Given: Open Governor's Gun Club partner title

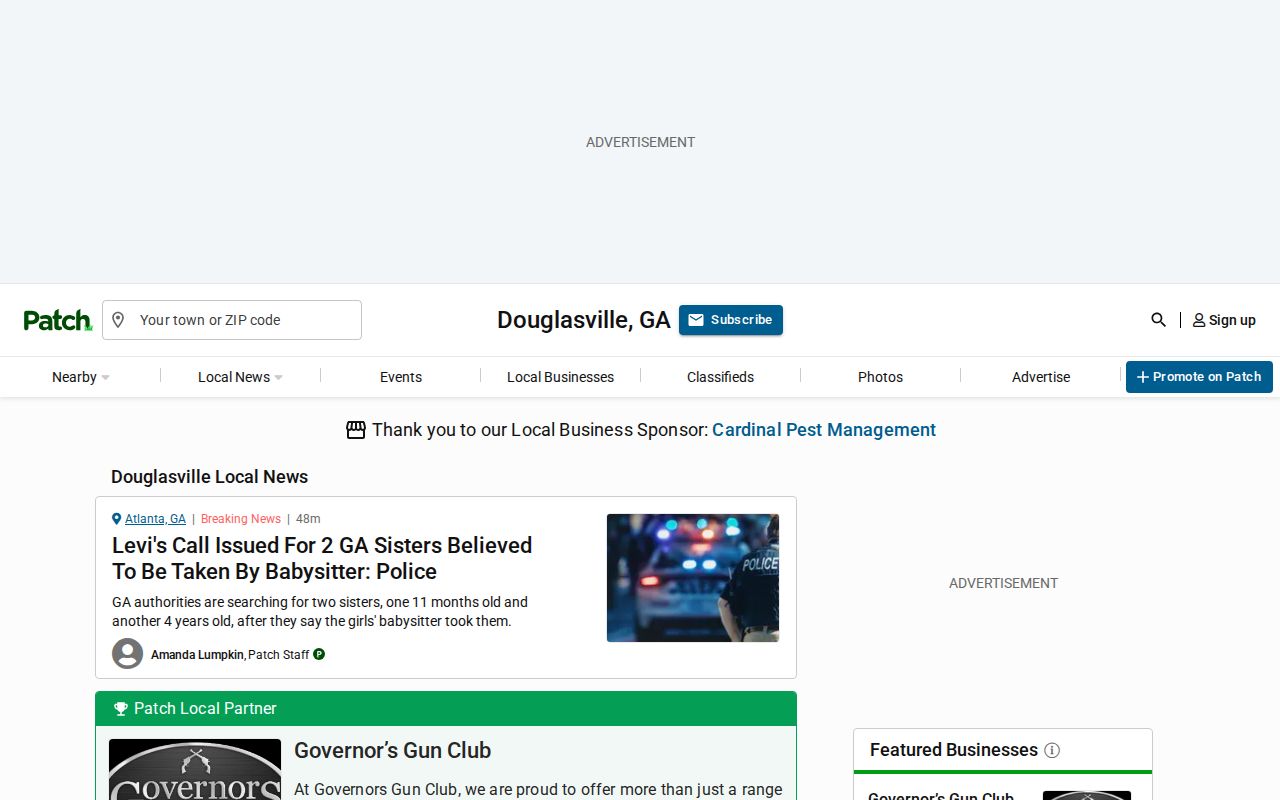Looking at the screenshot, I should coord(392,750).
